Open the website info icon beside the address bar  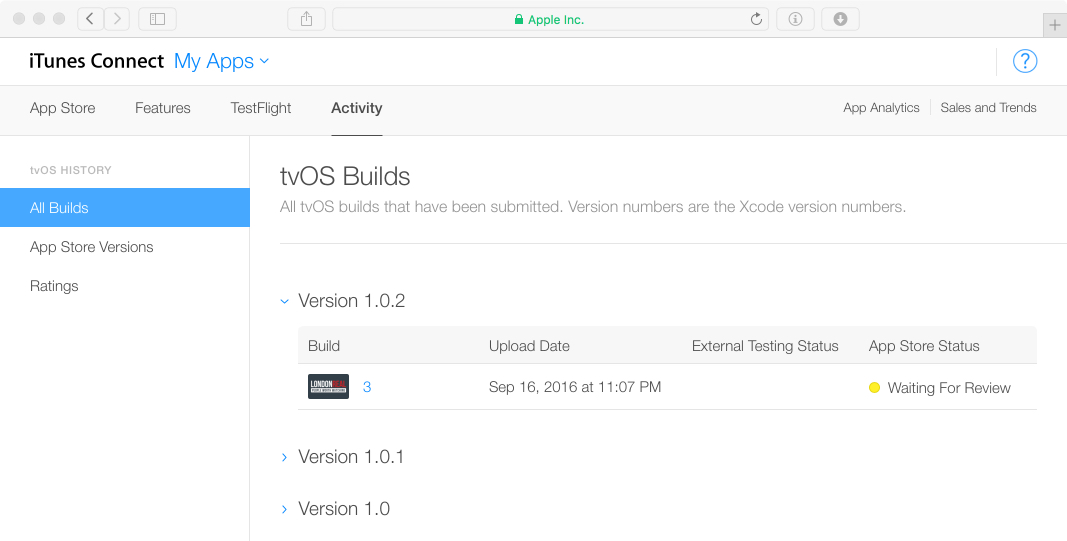[795, 19]
